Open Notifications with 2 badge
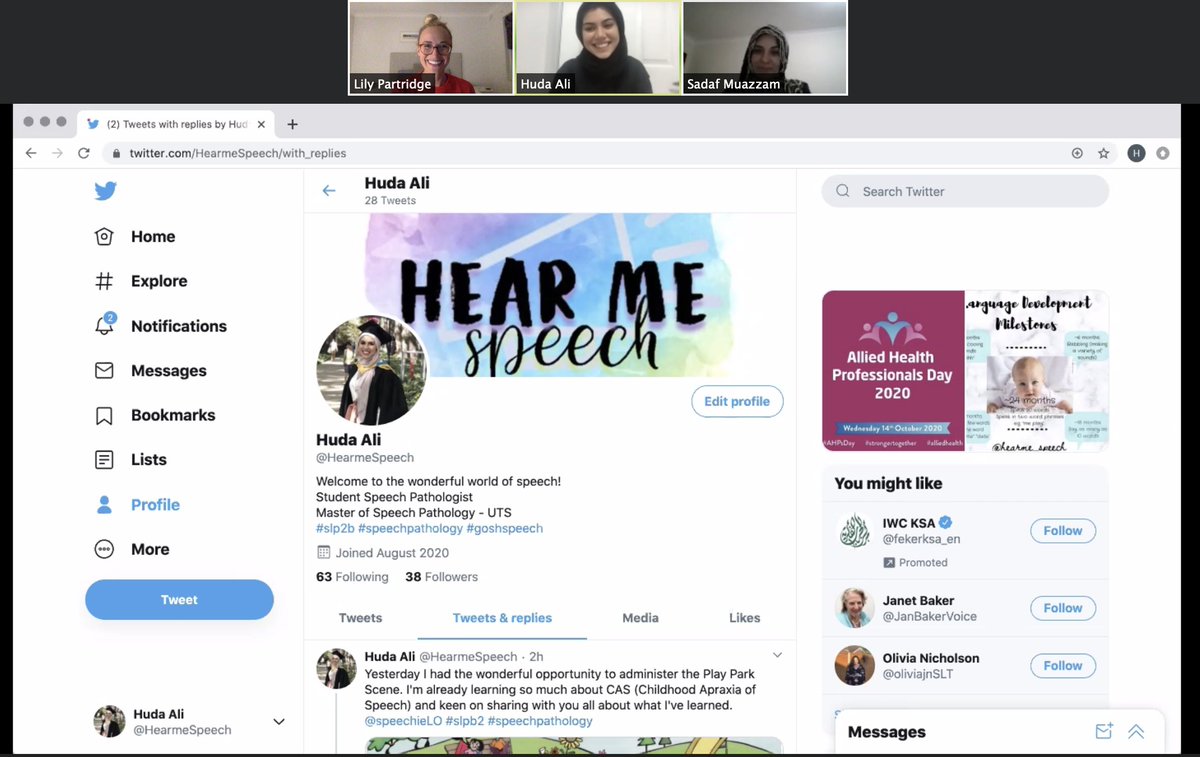The width and height of the screenshot is (1200, 757). point(161,326)
